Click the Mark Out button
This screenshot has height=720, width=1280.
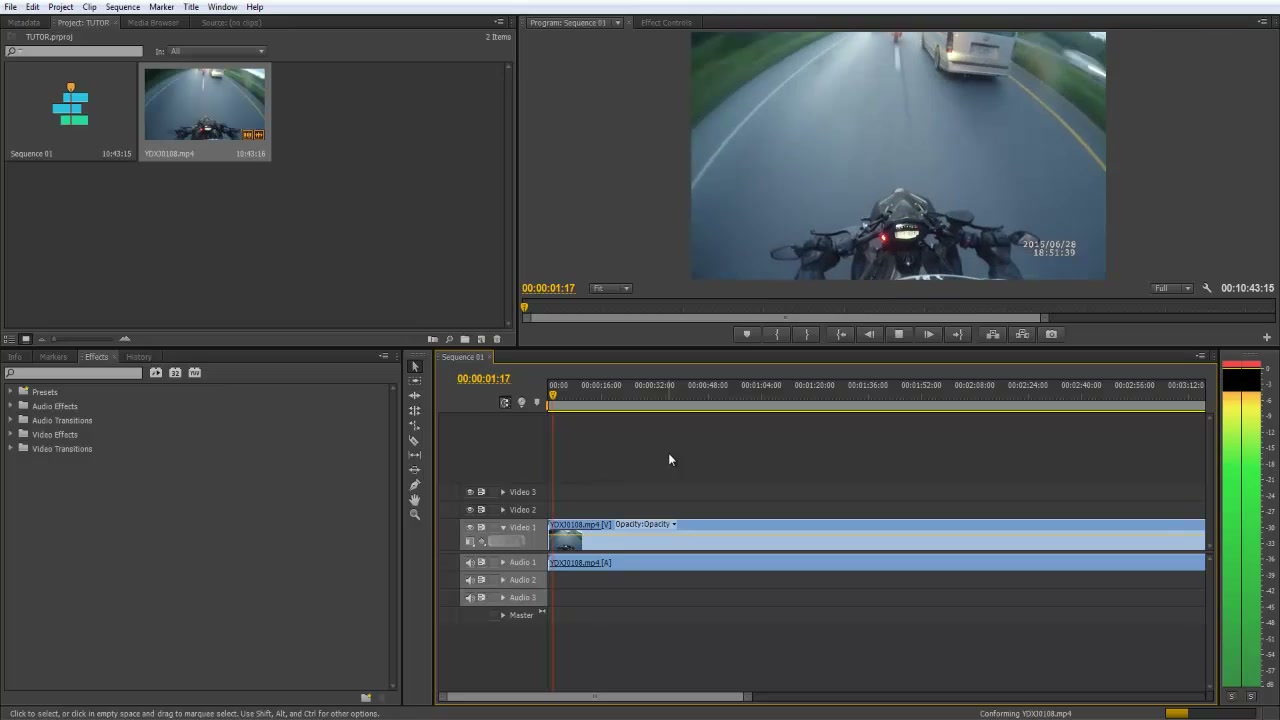tap(806, 335)
